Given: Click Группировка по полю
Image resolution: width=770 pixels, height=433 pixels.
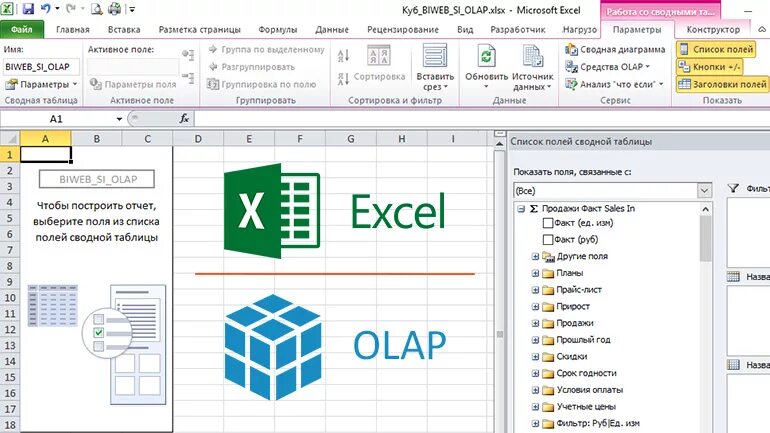Looking at the screenshot, I should (x=261, y=84).
